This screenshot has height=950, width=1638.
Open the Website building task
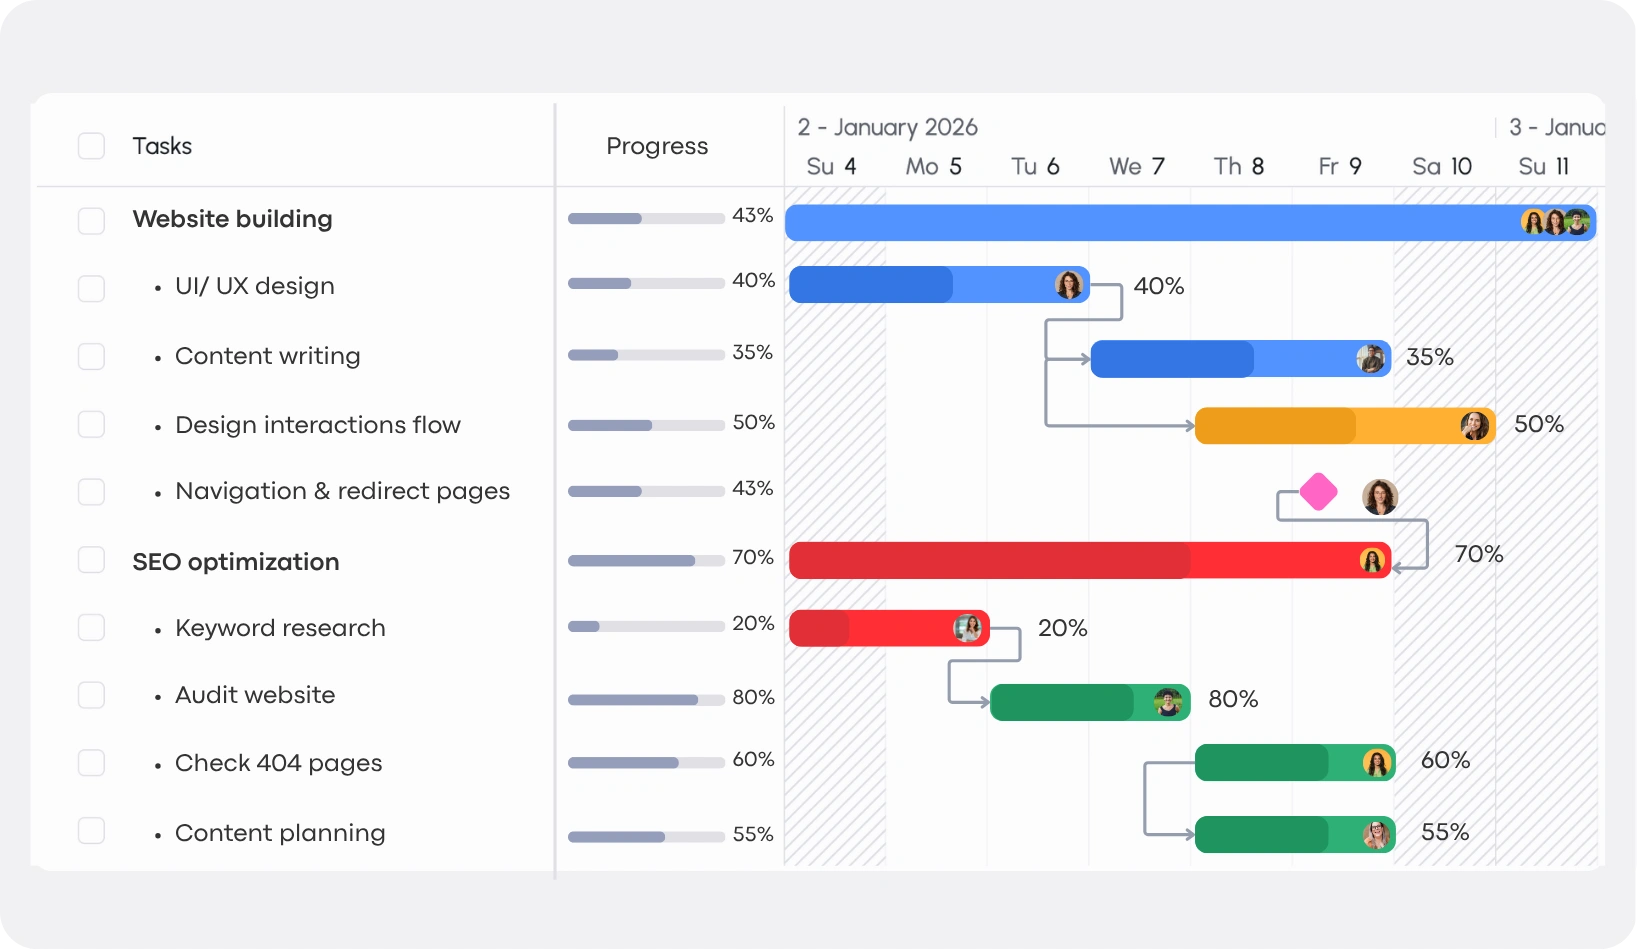[x=232, y=219]
